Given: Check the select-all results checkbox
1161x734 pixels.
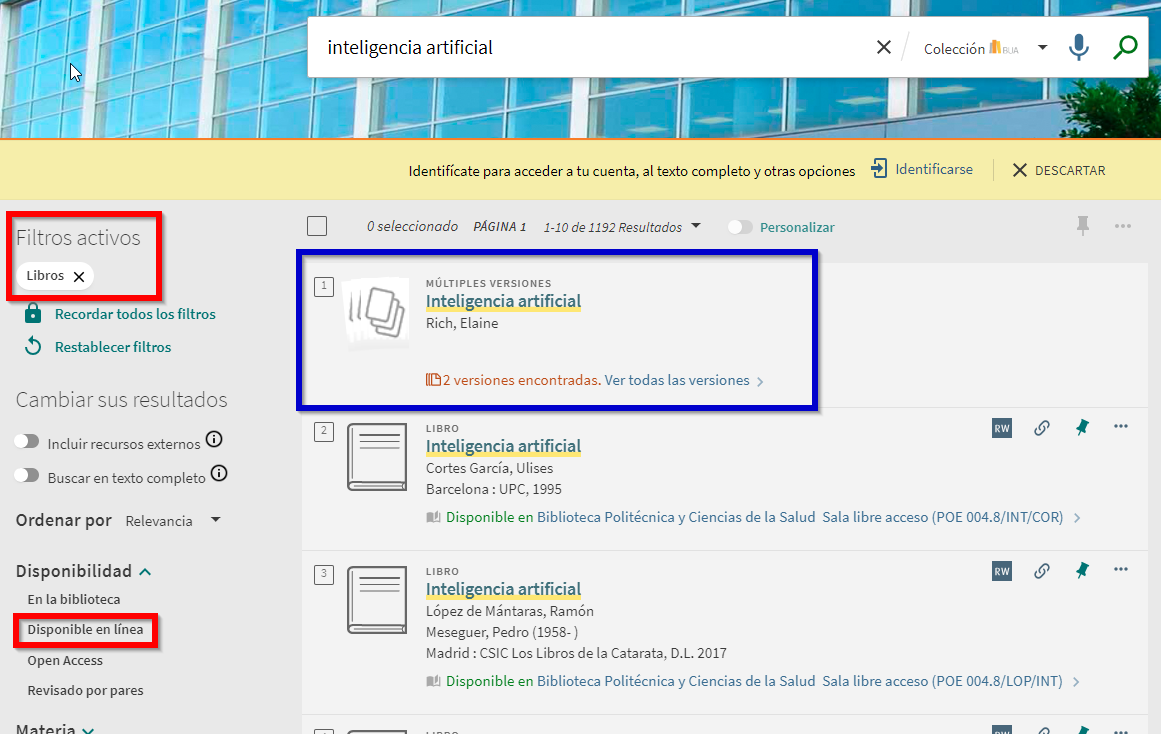Looking at the screenshot, I should (x=317, y=226).
